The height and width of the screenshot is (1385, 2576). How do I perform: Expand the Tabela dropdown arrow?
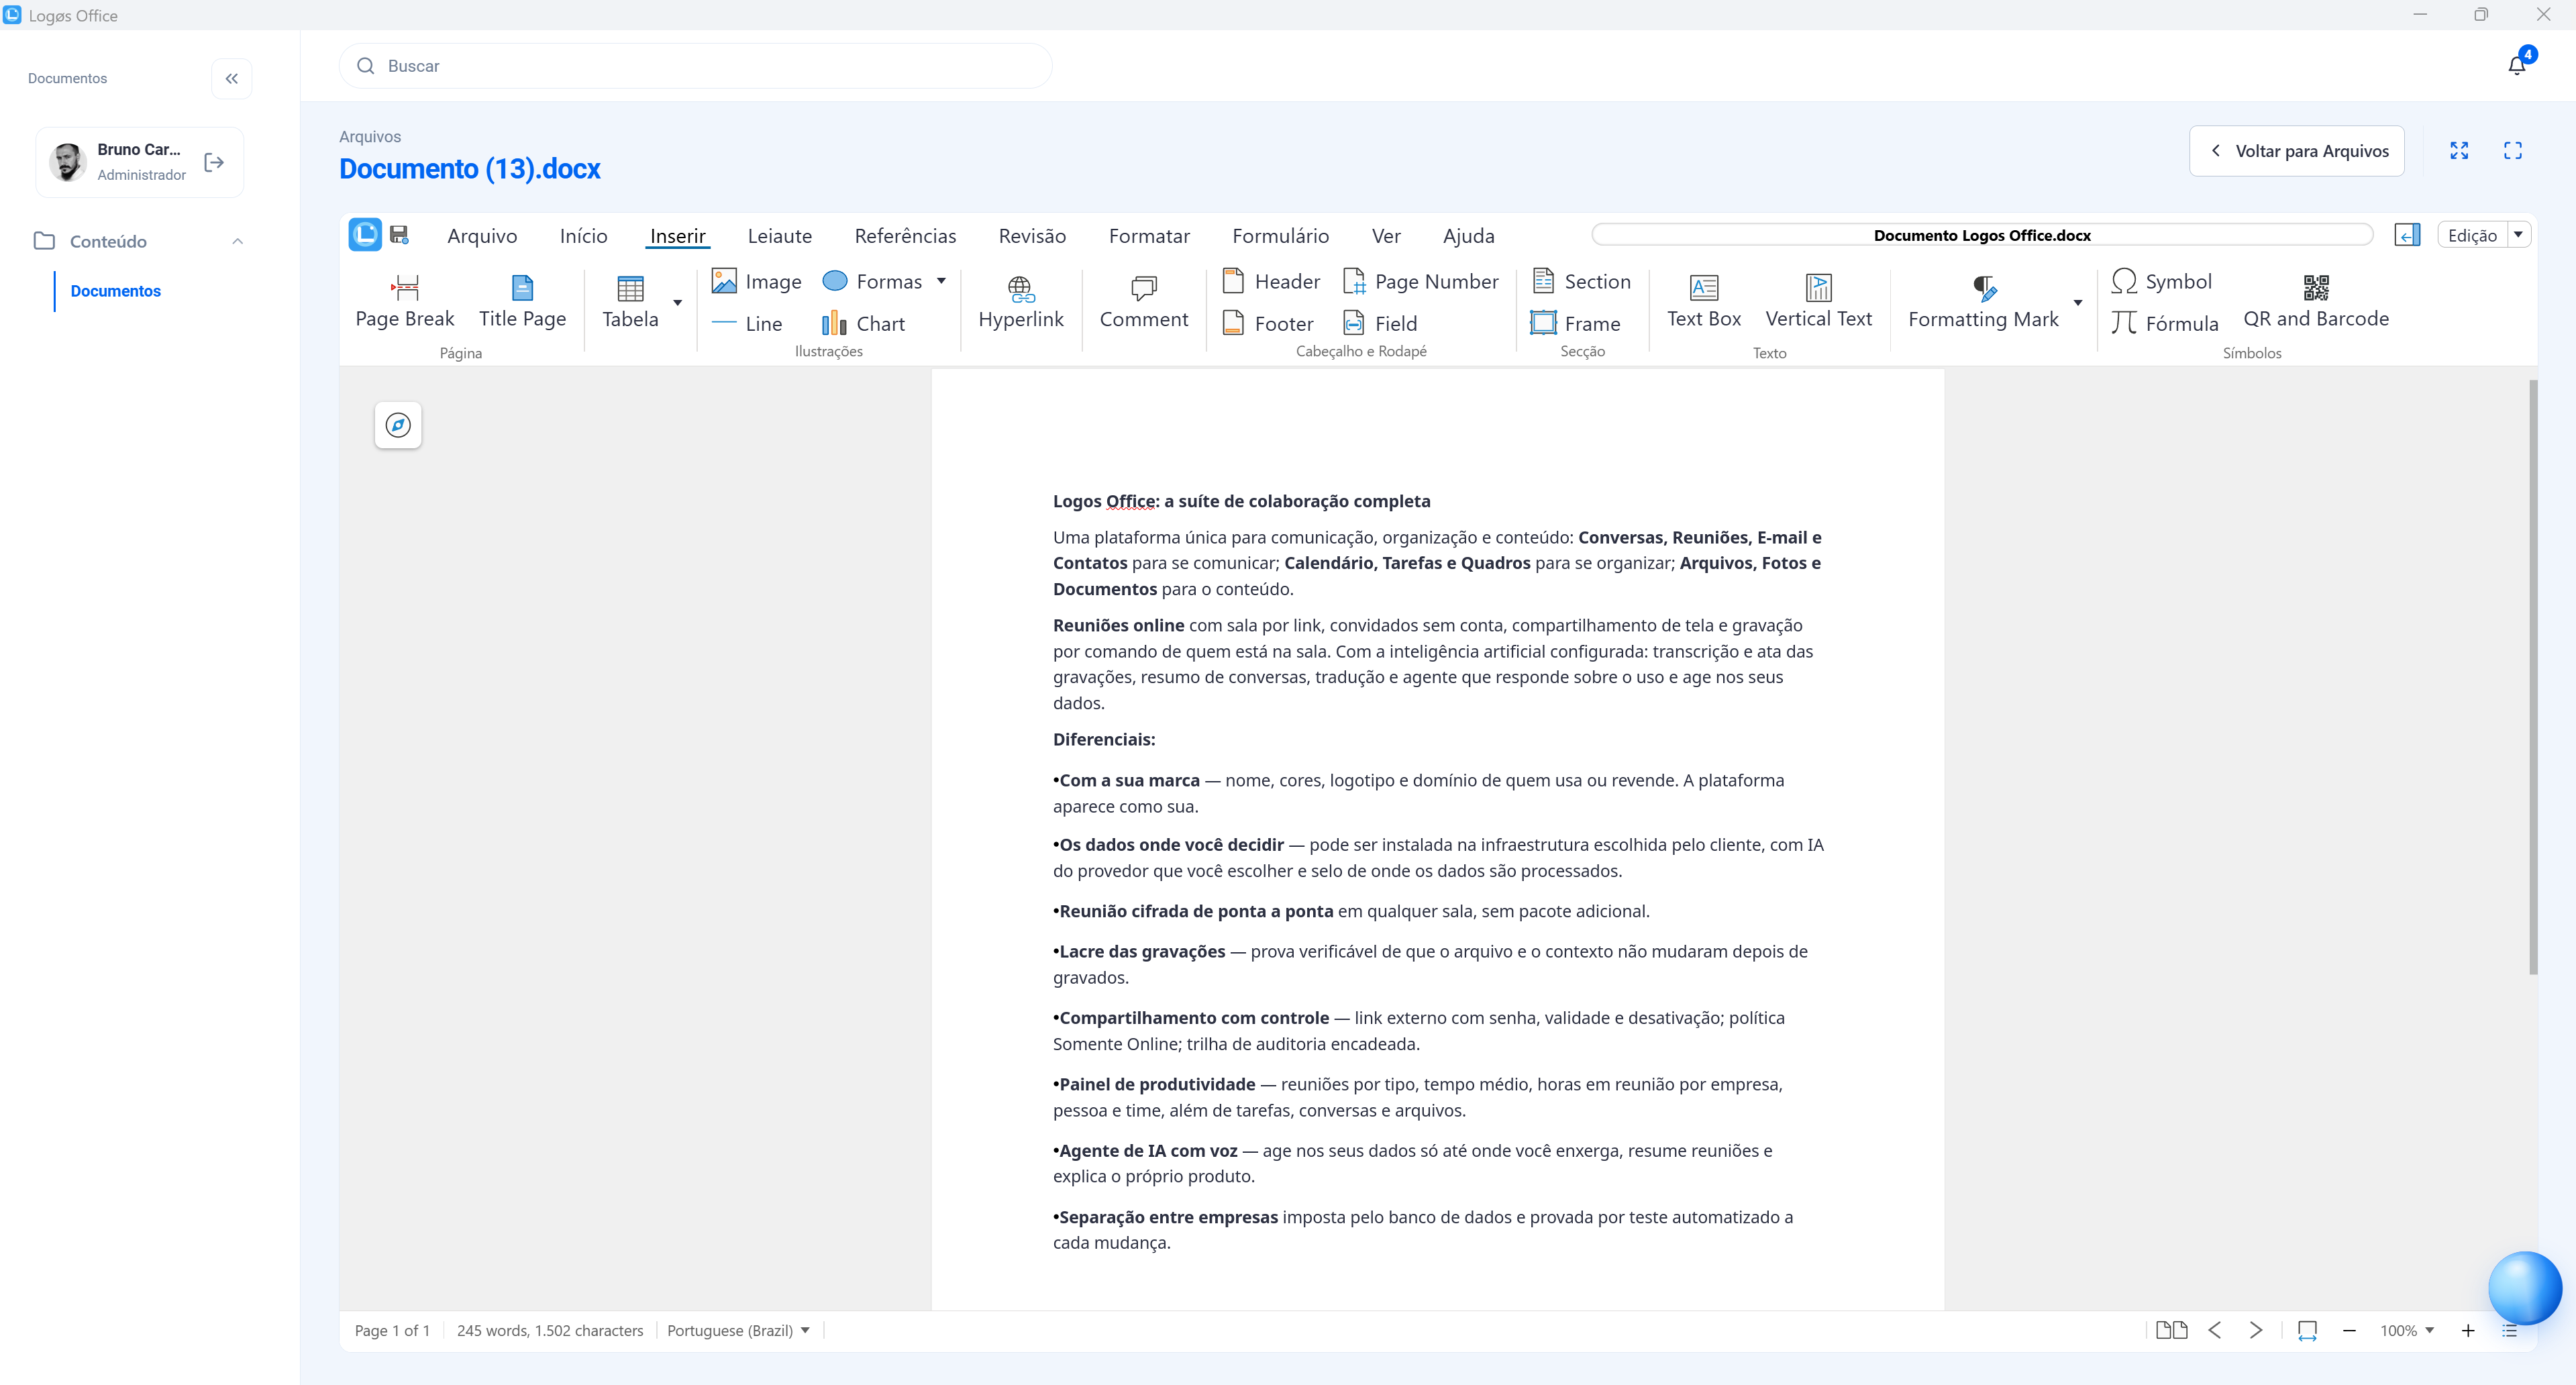678,302
